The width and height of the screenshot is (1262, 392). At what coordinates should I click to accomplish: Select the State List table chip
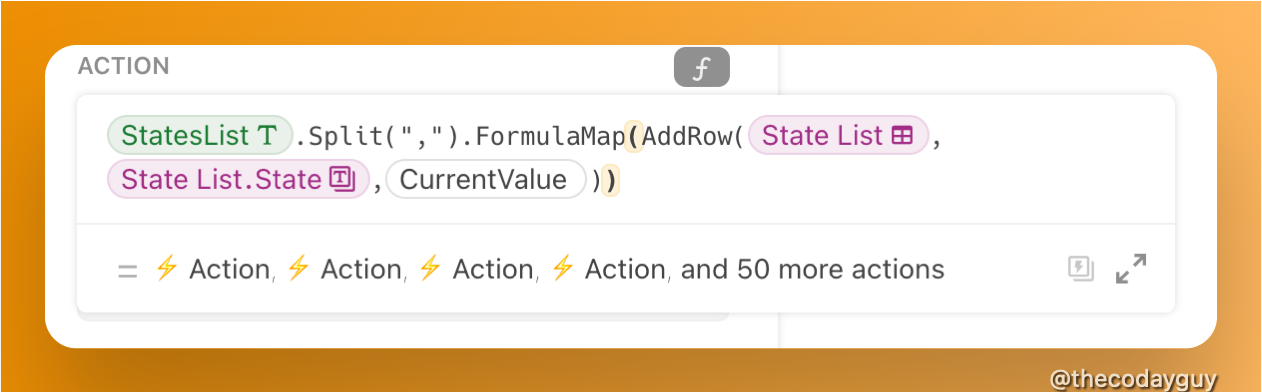tap(839, 136)
